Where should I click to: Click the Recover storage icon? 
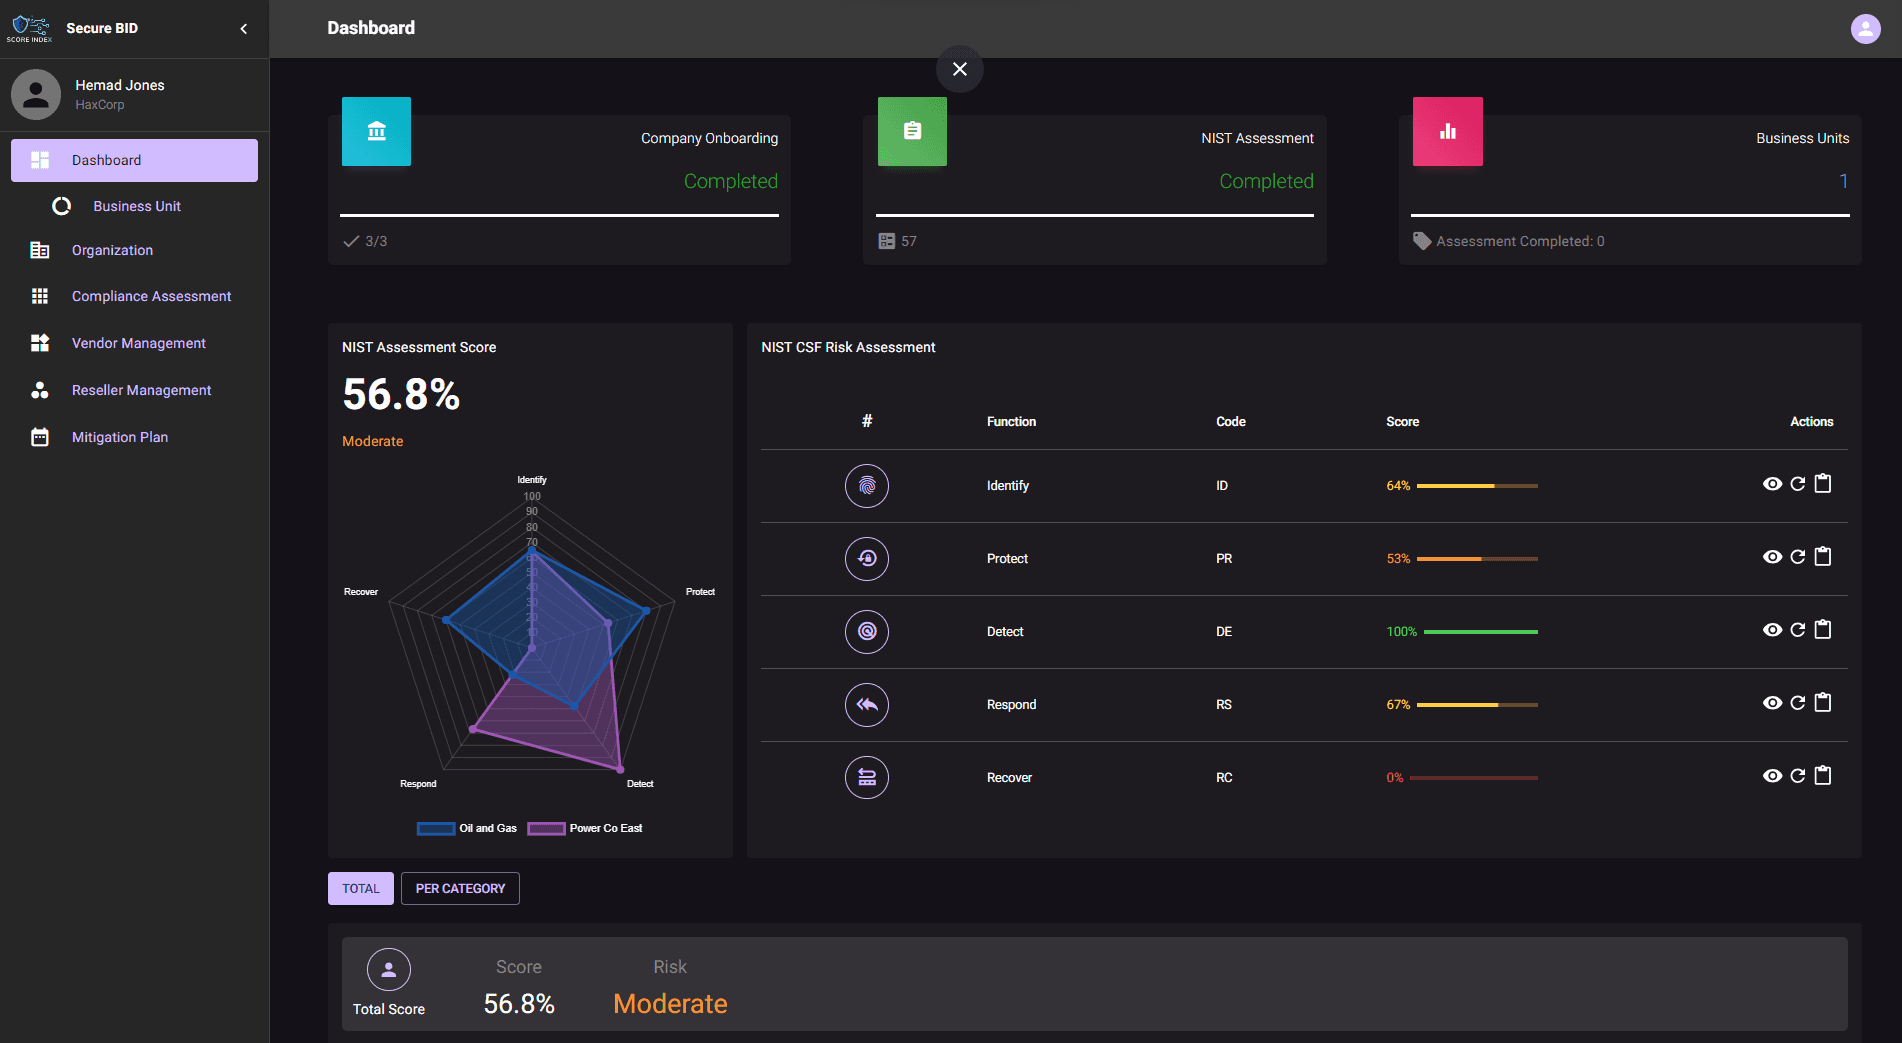867,778
